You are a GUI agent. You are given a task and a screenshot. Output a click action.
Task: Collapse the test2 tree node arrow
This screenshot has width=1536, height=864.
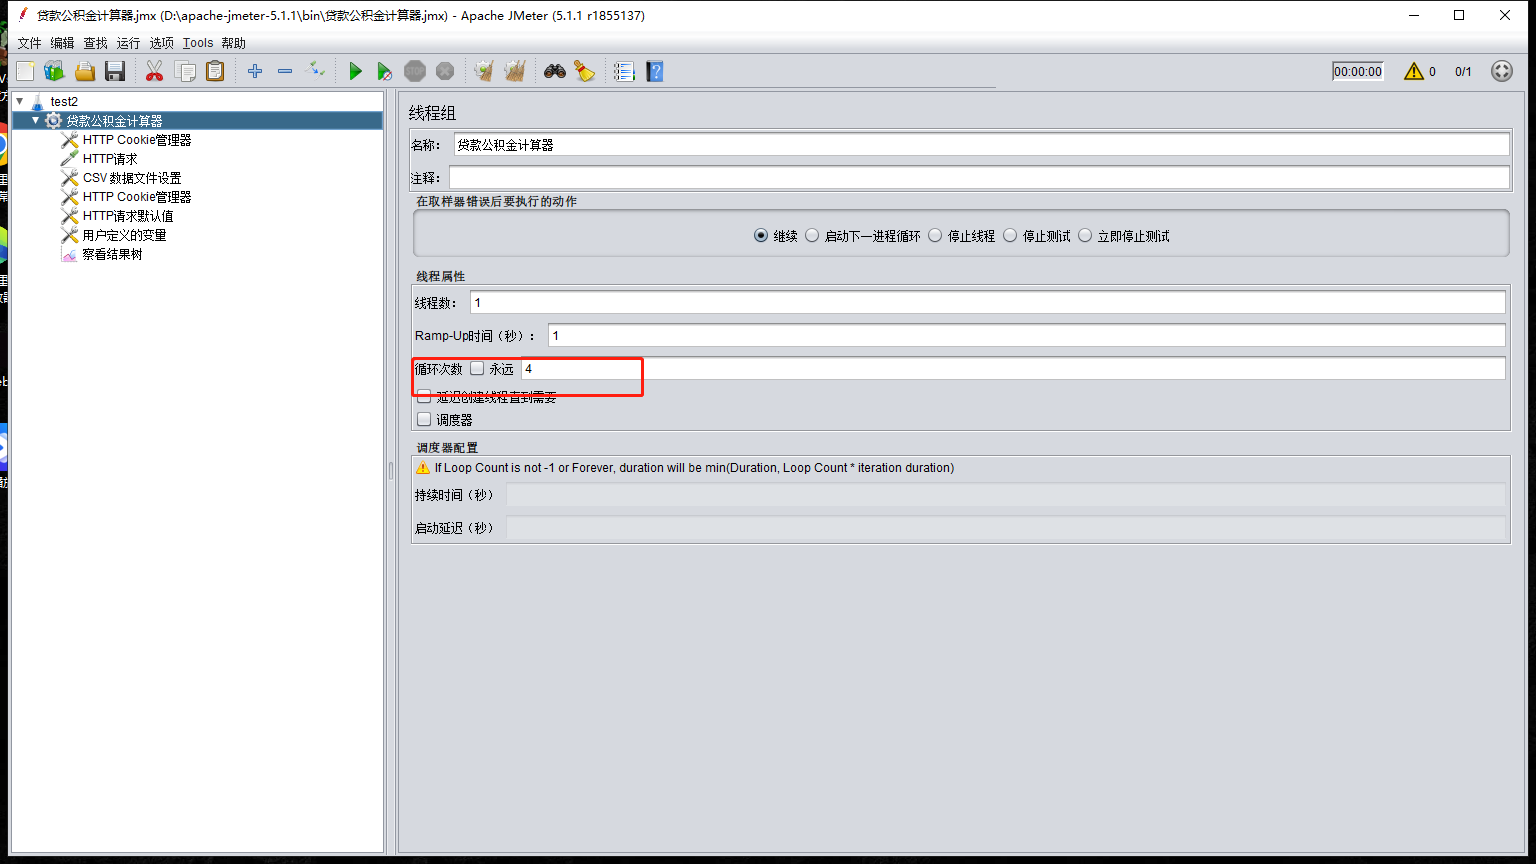[x=19, y=101]
